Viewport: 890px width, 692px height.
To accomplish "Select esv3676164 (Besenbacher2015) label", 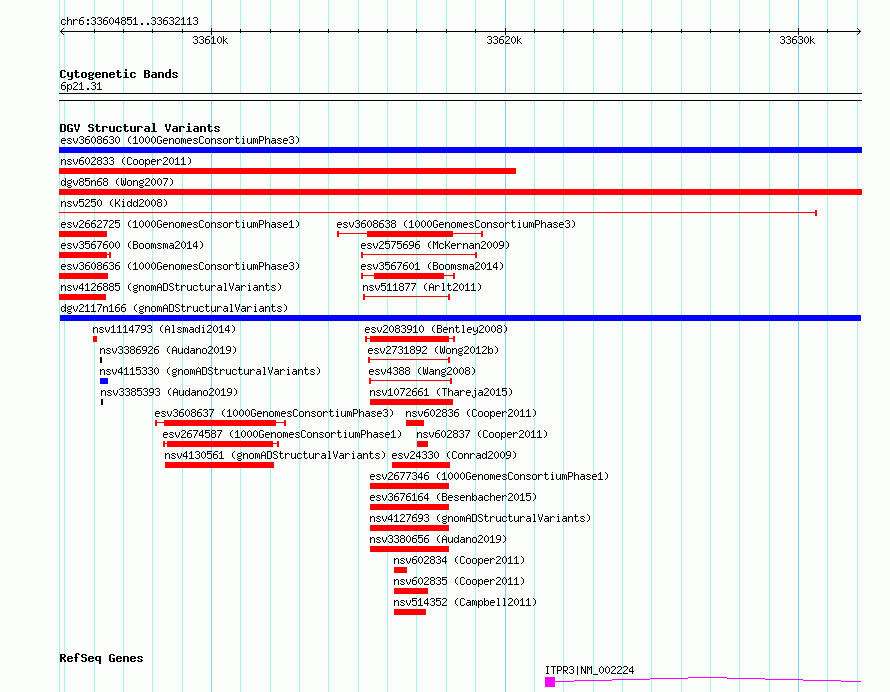I will 453,497.
